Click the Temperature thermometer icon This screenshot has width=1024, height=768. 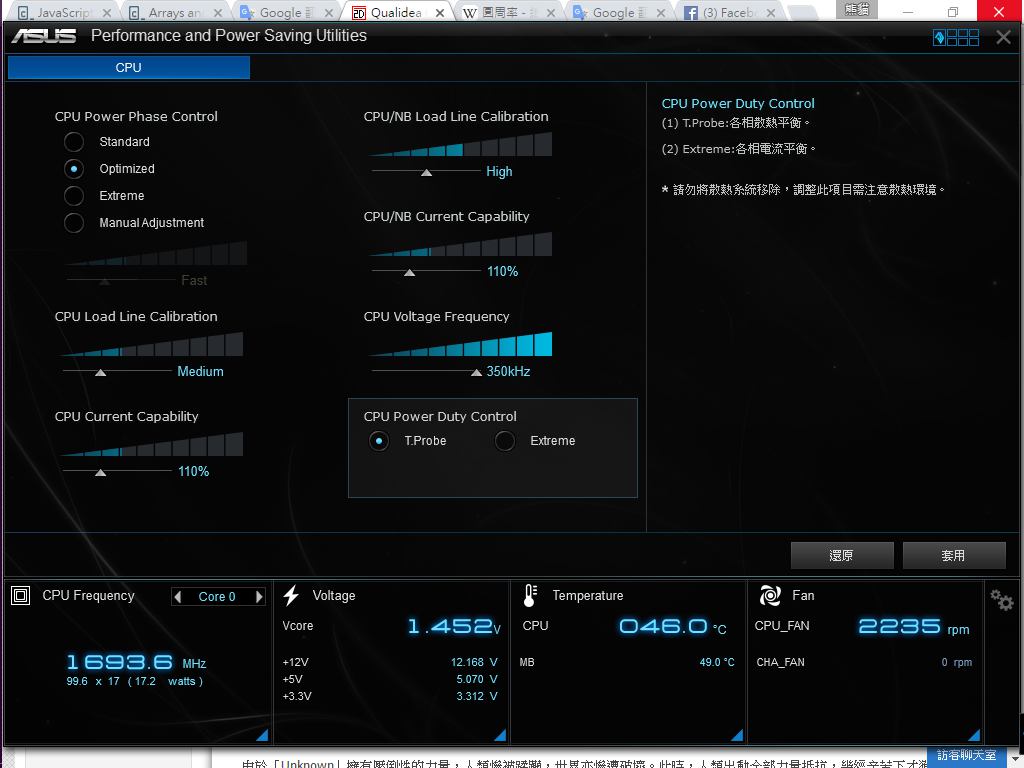click(x=530, y=596)
